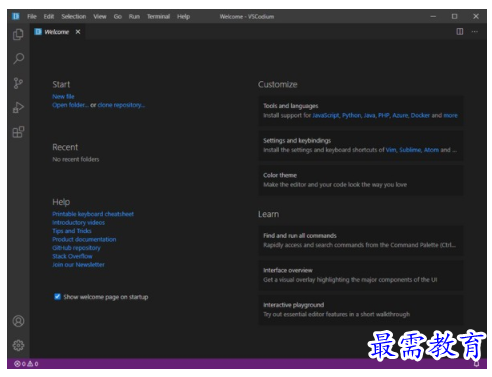
Task: Open the View menu
Action: pyautogui.click(x=100, y=16)
